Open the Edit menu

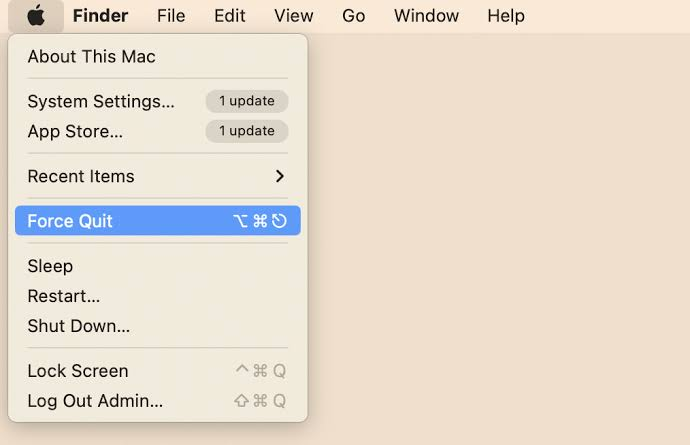tap(229, 16)
